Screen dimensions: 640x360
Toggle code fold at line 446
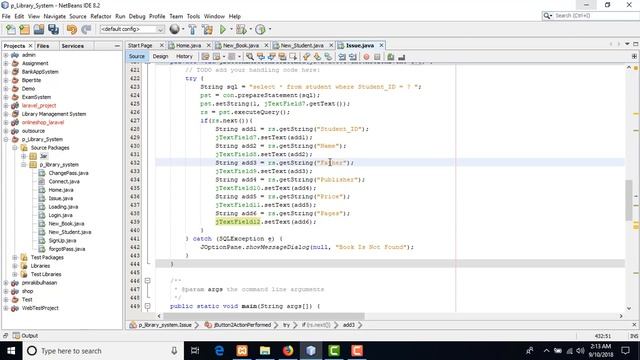[147, 280]
